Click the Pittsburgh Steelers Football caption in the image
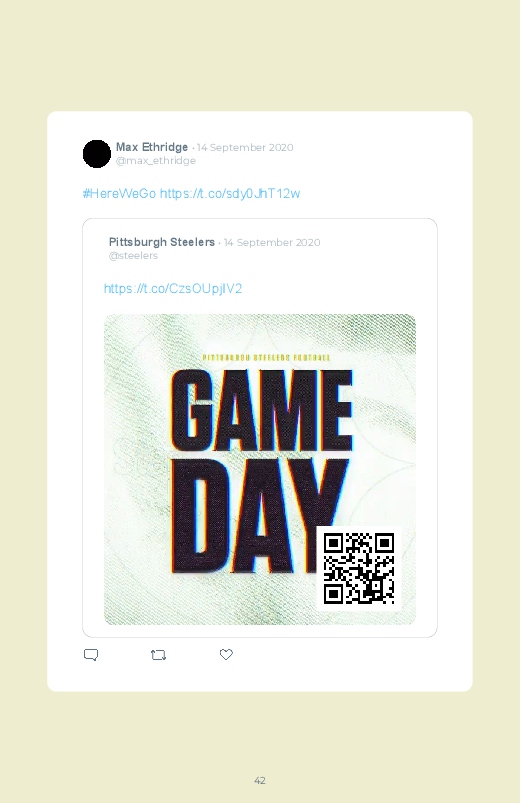 (x=266, y=357)
